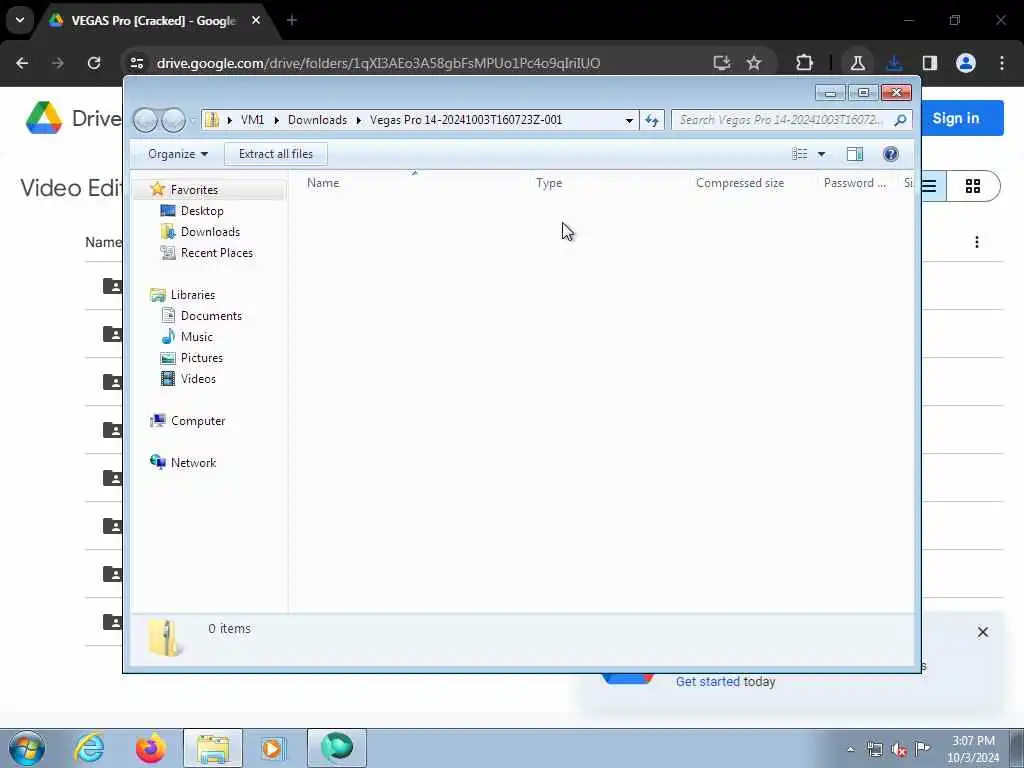Screen dimensions: 1024x768
Task: Click the Vegas Pro 14 breadcrumb segment
Action: [x=466, y=120]
